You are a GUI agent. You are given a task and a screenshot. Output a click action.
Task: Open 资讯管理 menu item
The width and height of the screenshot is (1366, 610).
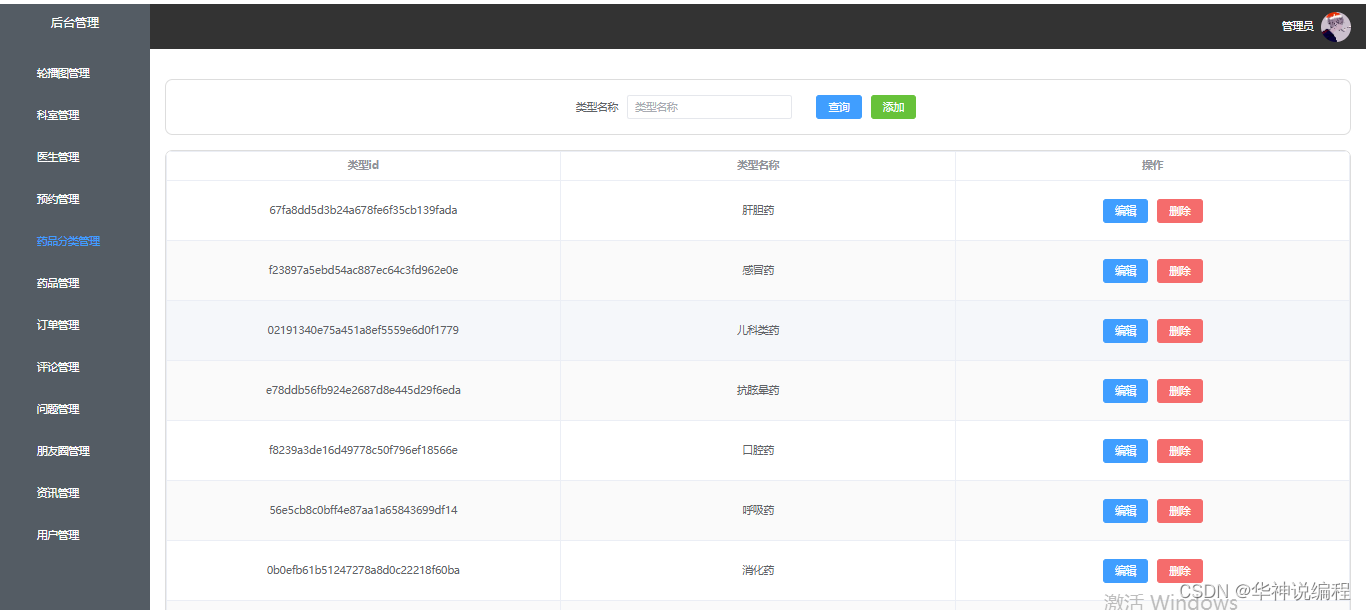point(58,493)
